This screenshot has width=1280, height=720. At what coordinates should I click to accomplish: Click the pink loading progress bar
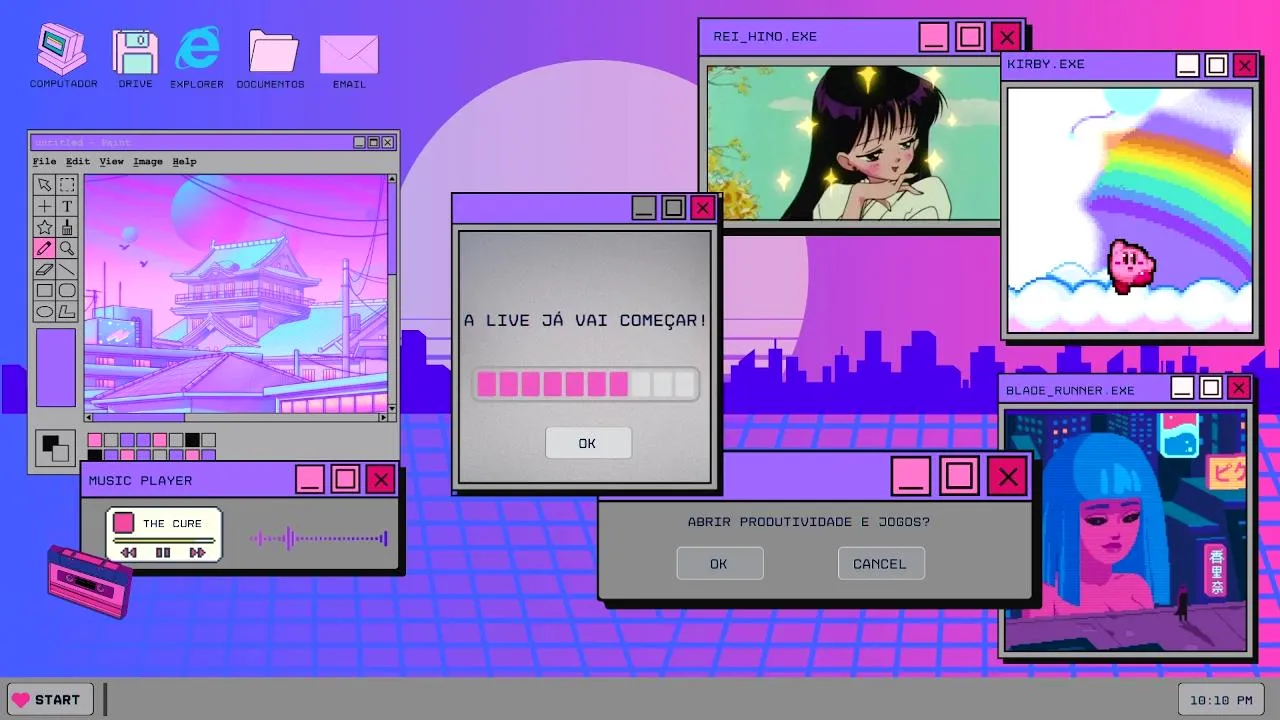[586, 384]
